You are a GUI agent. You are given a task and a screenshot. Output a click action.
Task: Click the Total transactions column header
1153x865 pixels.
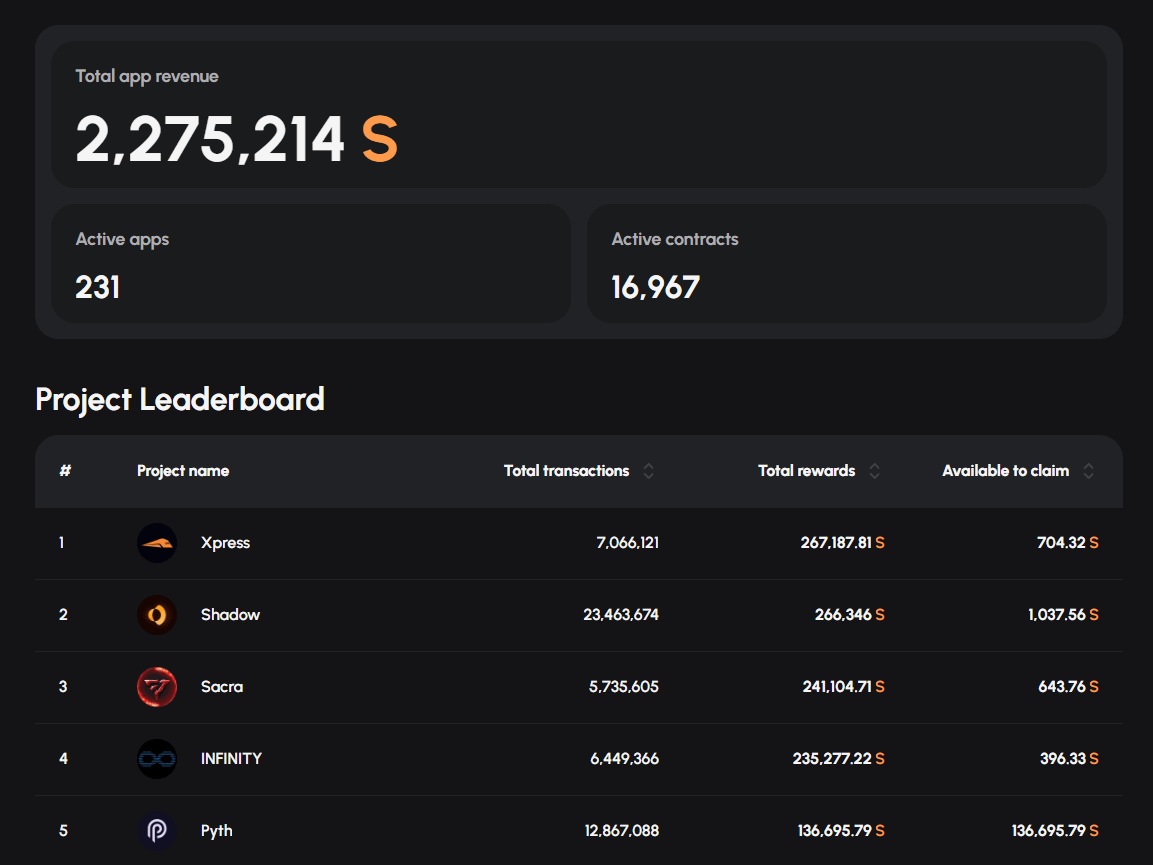pos(566,471)
